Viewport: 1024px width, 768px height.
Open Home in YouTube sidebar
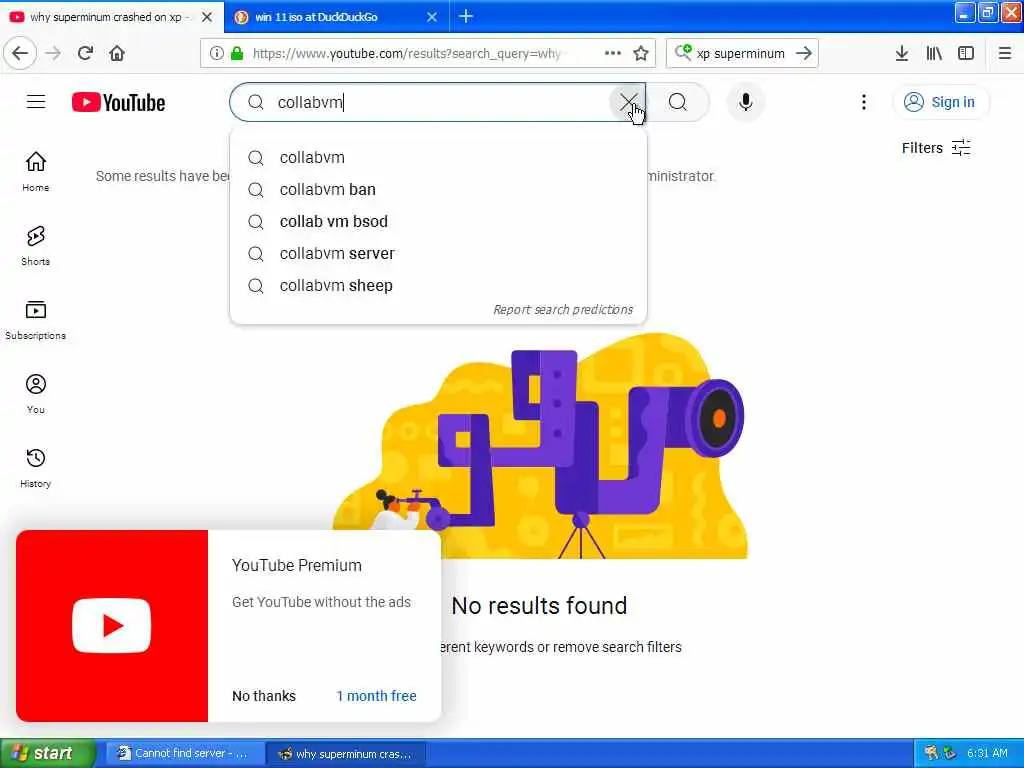(35, 171)
